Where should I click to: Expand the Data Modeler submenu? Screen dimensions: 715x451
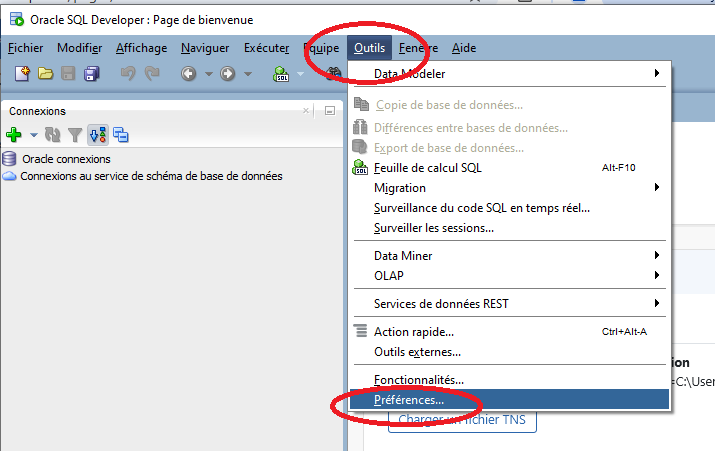coord(657,73)
